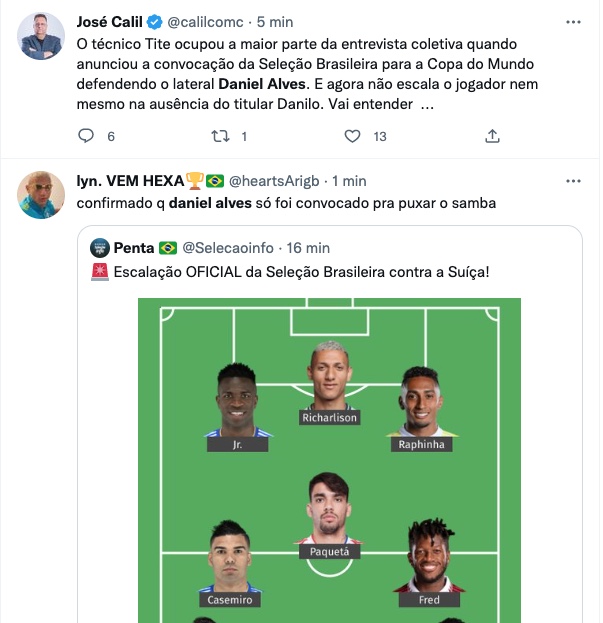Open José Calil's profile picture
603x623 pixels.
point(41,36)
